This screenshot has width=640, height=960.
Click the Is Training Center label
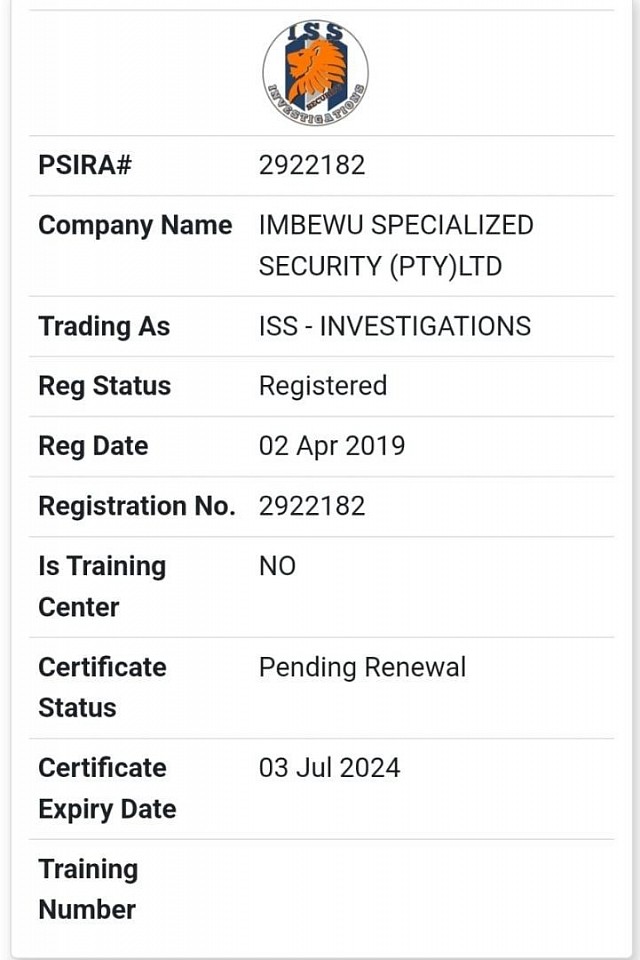pyautogui.click(x=102, y=587)
